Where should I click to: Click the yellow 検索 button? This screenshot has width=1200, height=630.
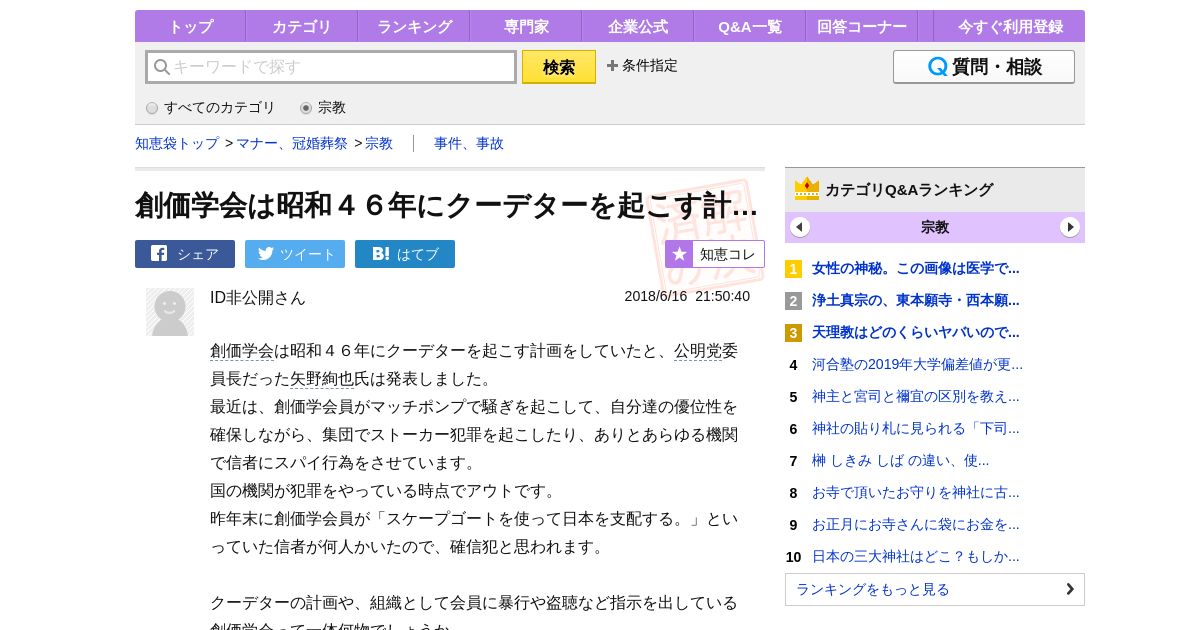pos(559,67)
